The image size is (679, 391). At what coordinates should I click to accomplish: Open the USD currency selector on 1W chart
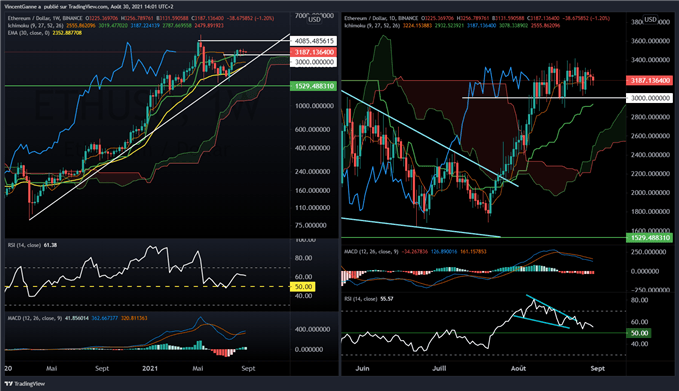pos(314,19)
